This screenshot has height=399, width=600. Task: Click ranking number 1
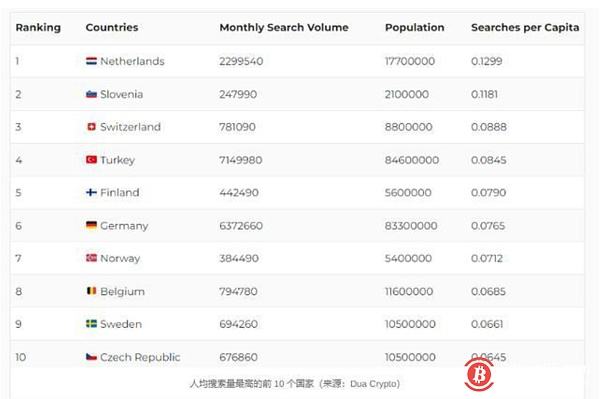point(17,61)
